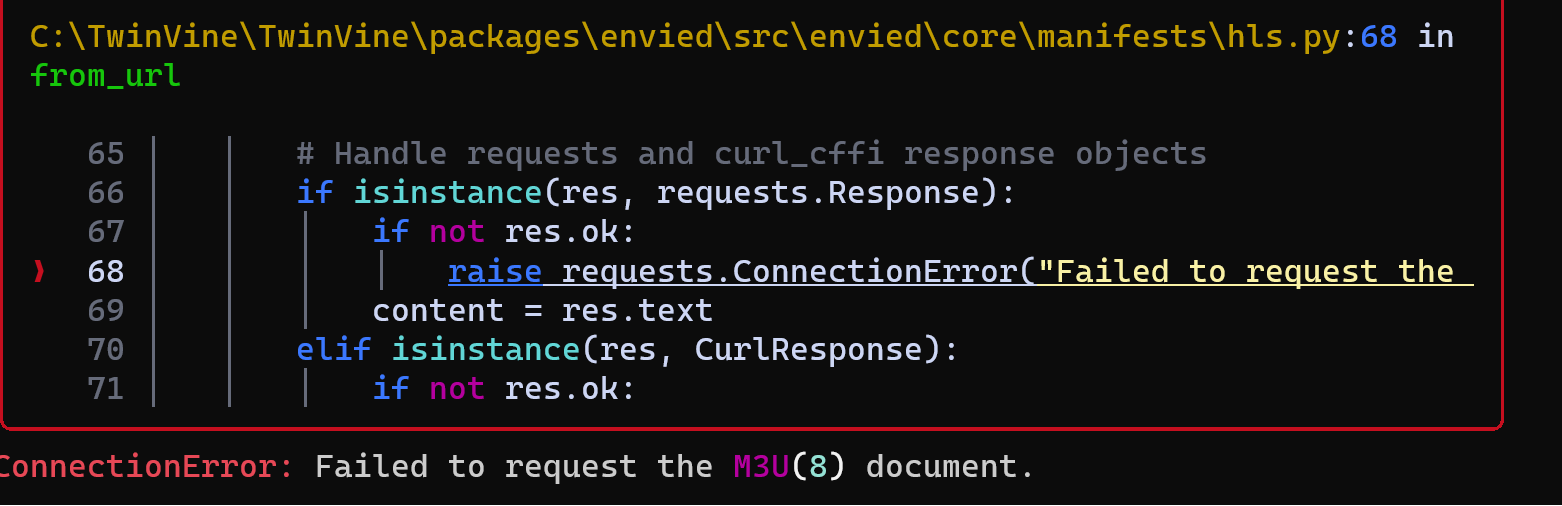Click the purple M3U text in the error message
This screenshot has width=1562, height=506.
coord(761,467)
